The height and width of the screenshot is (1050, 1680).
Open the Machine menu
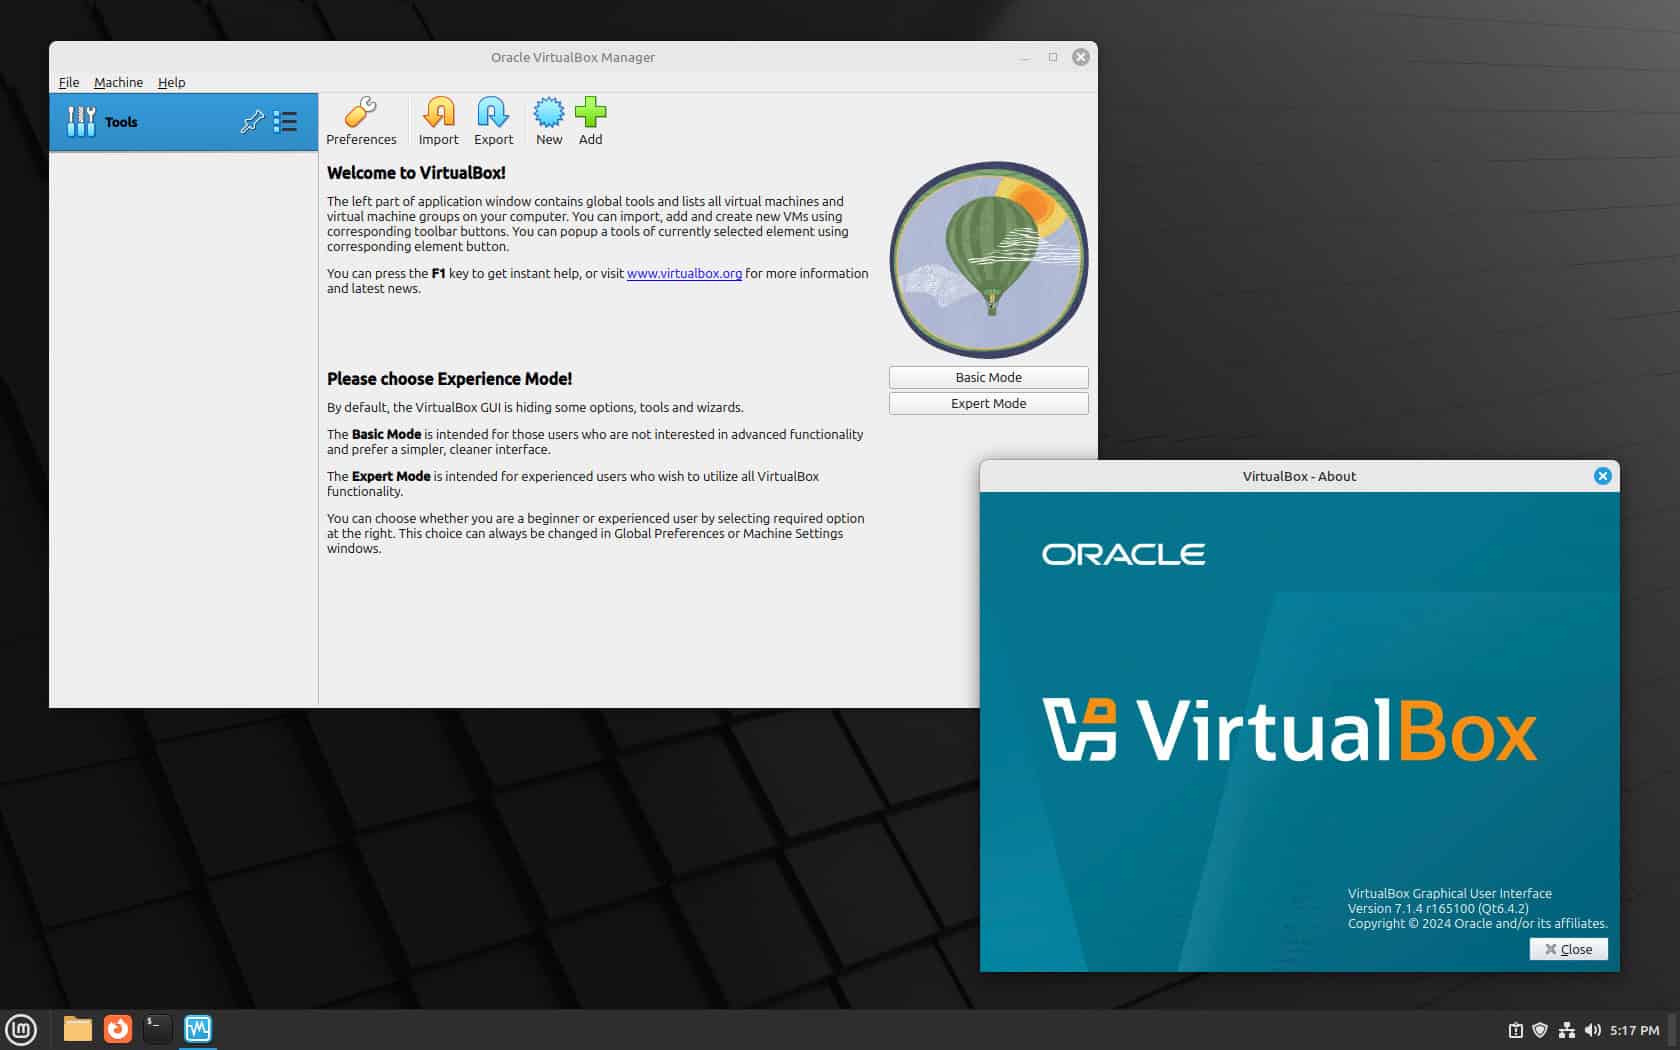(x=118, y=82)
